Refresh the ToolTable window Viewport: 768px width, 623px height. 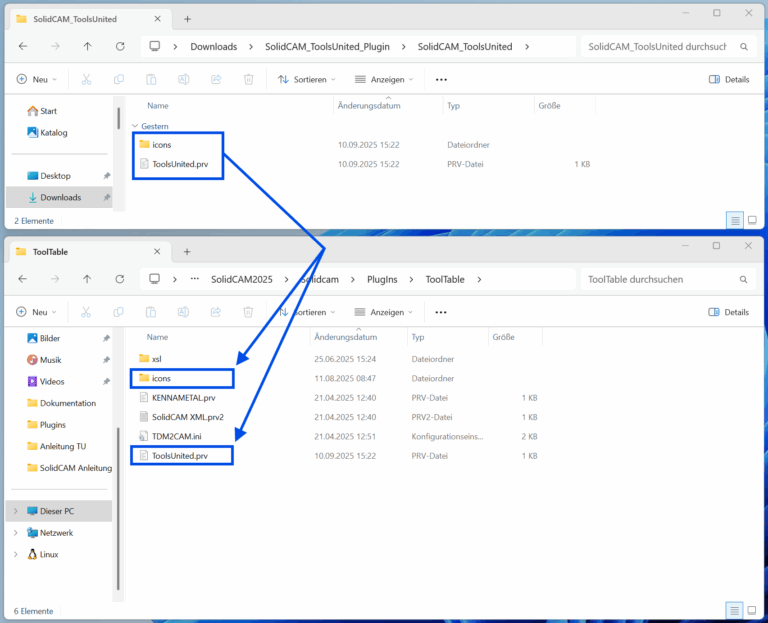click(120, 279)
